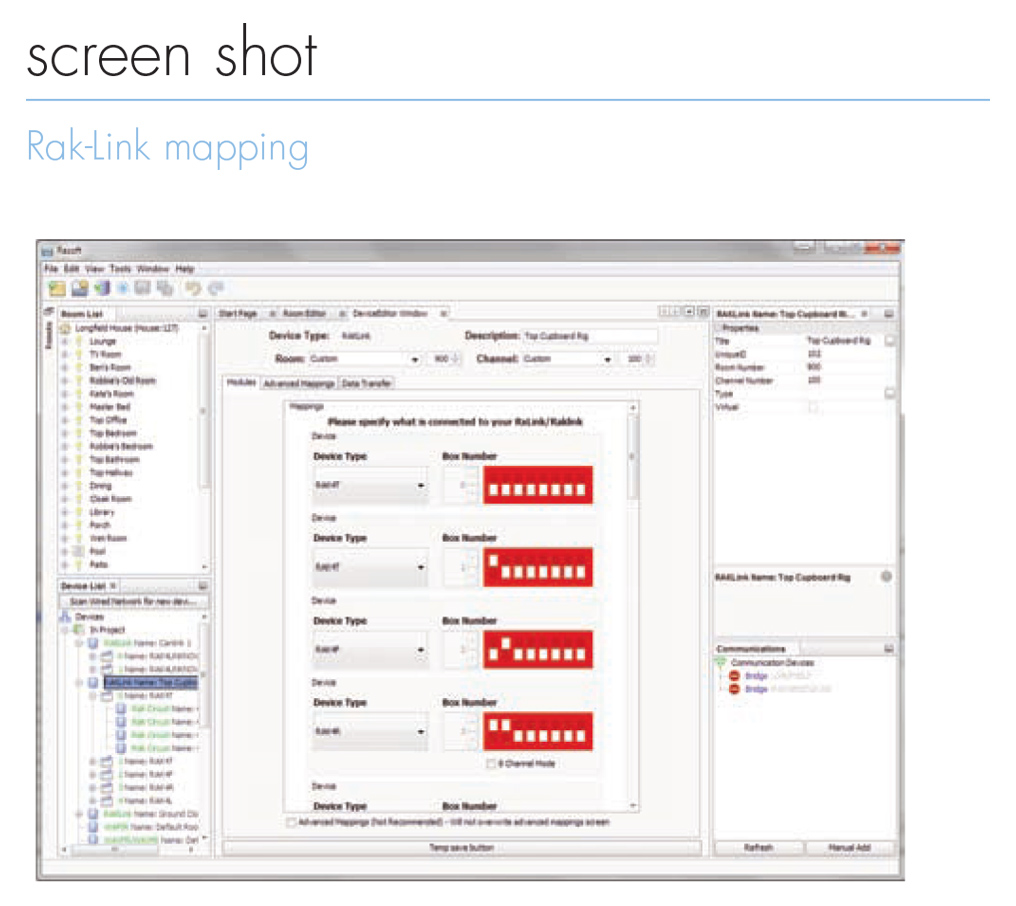This screenshot has height=906, width=1016.
Task: Select the Modules tab
Action: click(241, 382)
